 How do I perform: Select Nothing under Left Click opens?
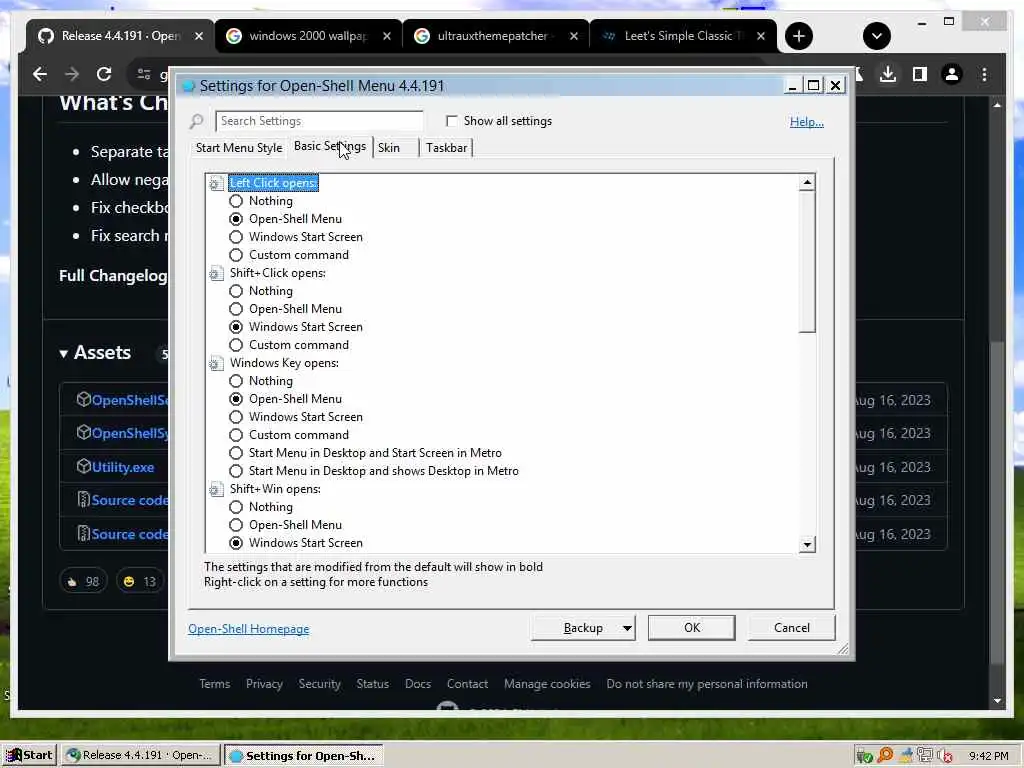click(x=236, y=201)
